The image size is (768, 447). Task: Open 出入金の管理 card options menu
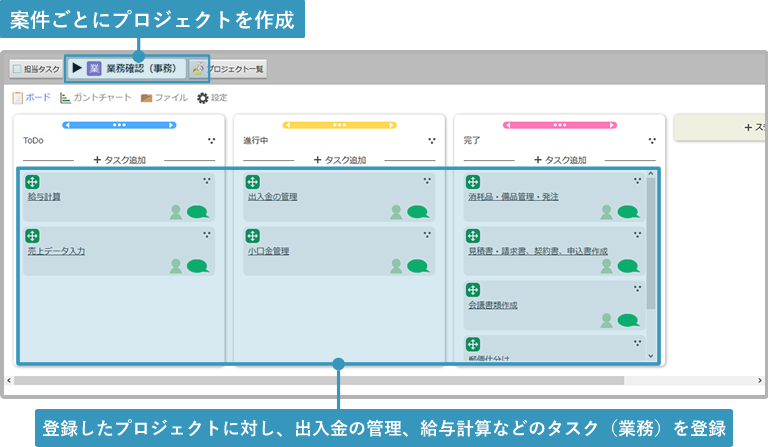point(427,181)
